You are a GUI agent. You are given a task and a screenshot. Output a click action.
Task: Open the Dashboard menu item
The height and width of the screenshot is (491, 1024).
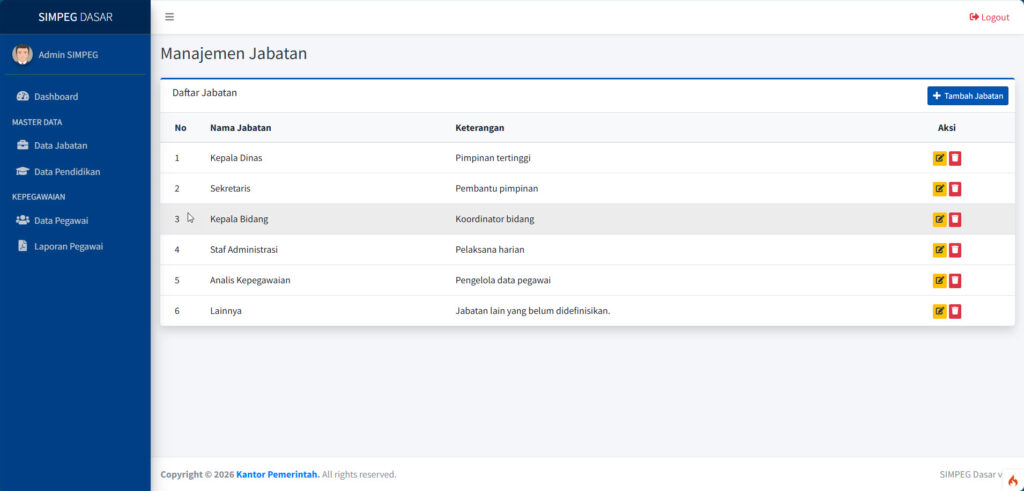pos(55,97)
